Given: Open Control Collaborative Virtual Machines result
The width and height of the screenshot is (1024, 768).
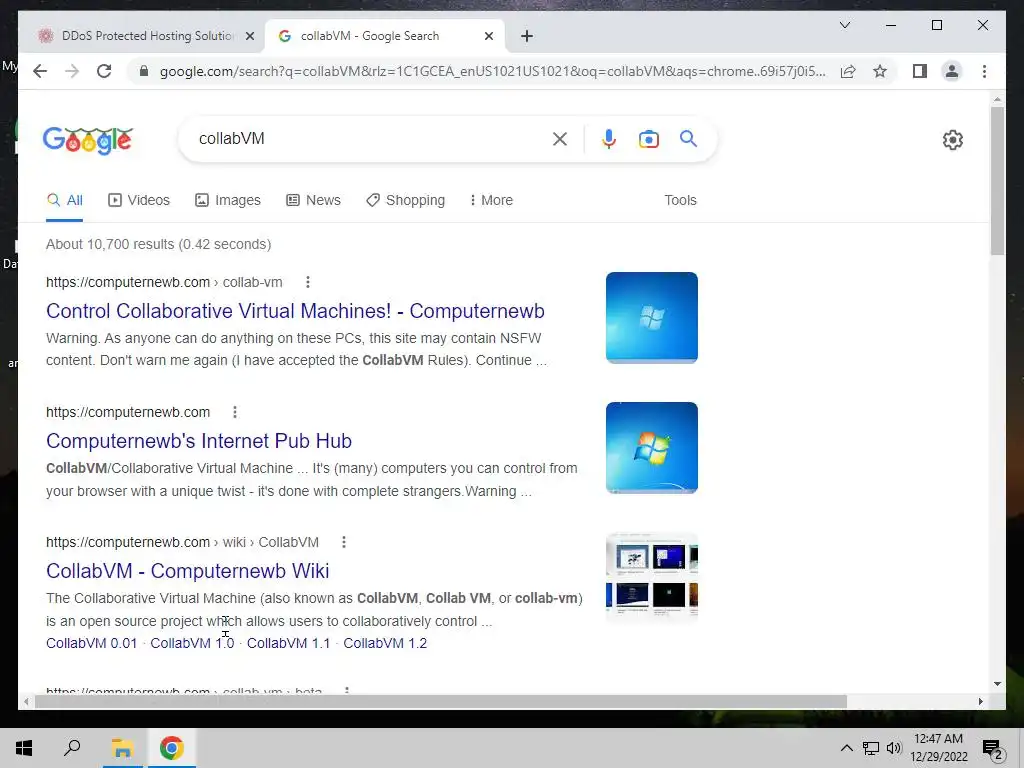Looking at the screenshot, I should coord(295,311).
